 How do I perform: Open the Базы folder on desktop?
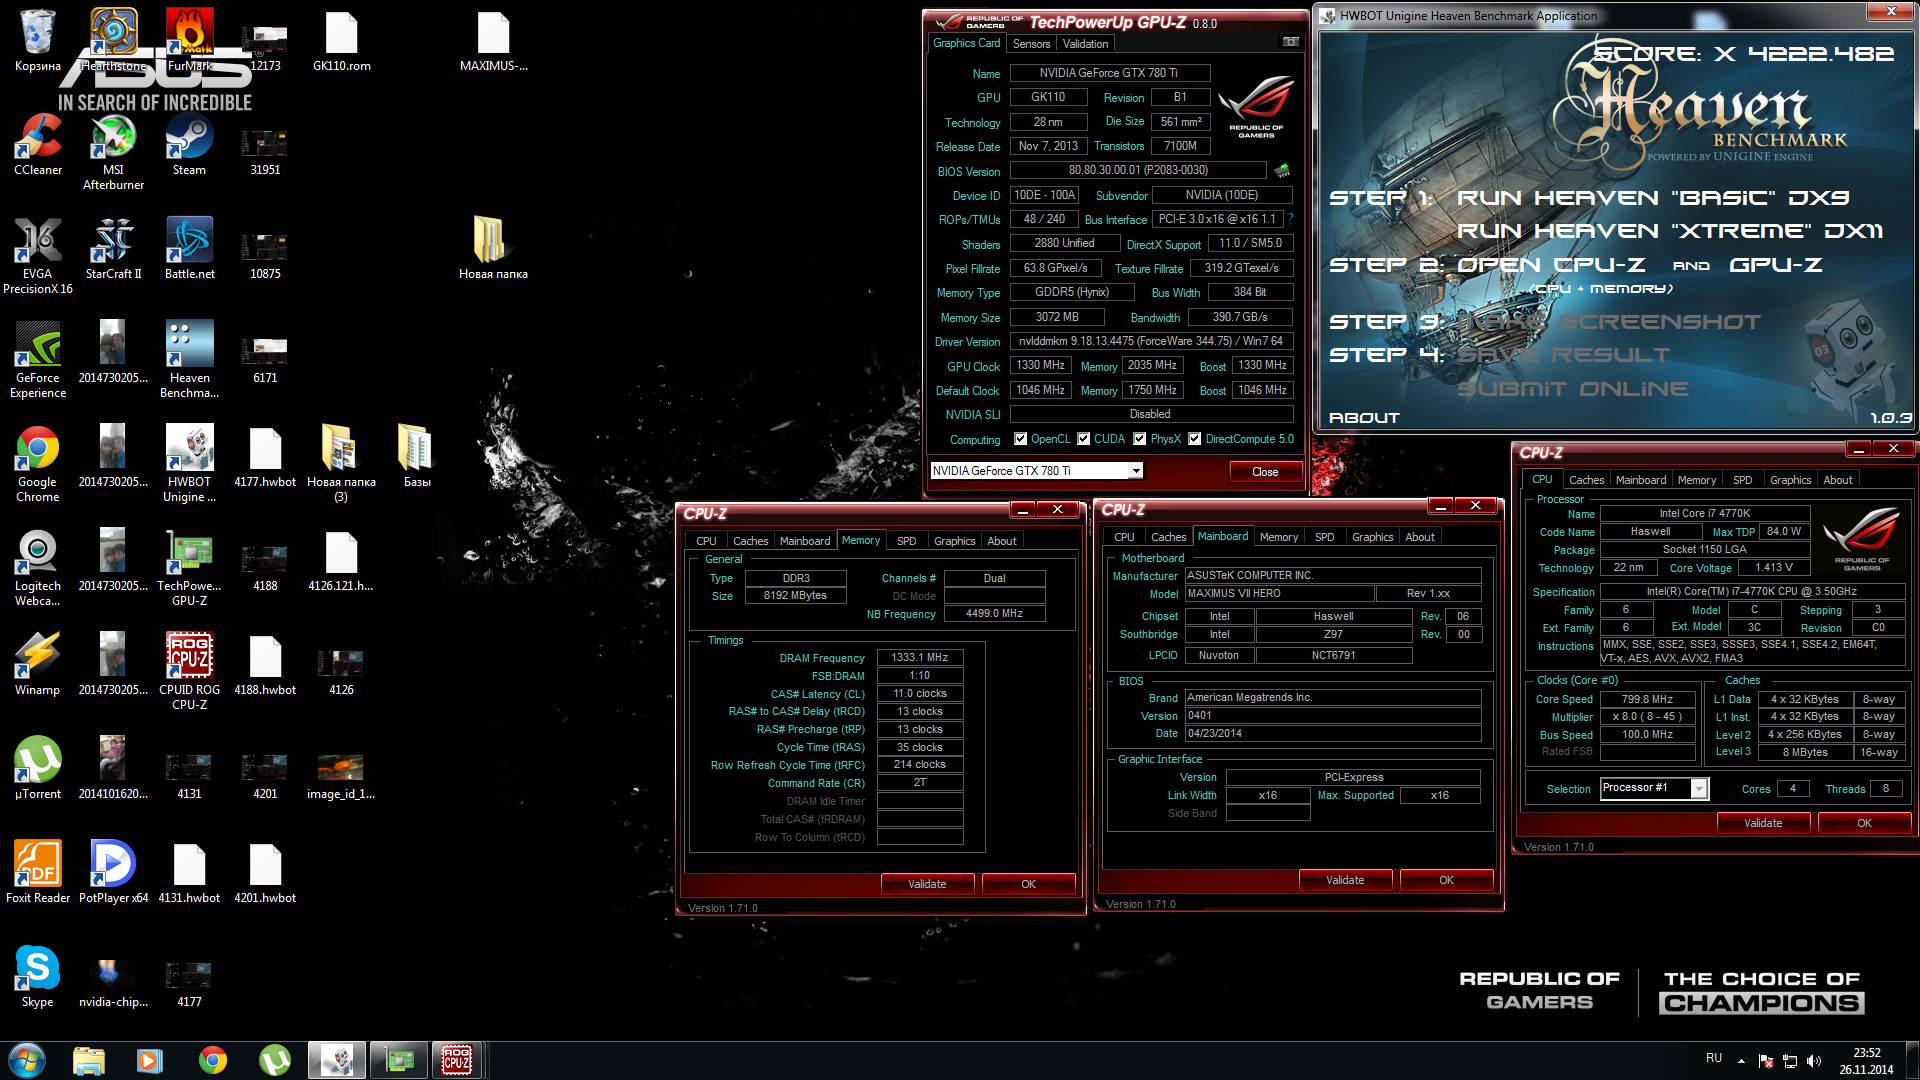[x=417, y=456]
